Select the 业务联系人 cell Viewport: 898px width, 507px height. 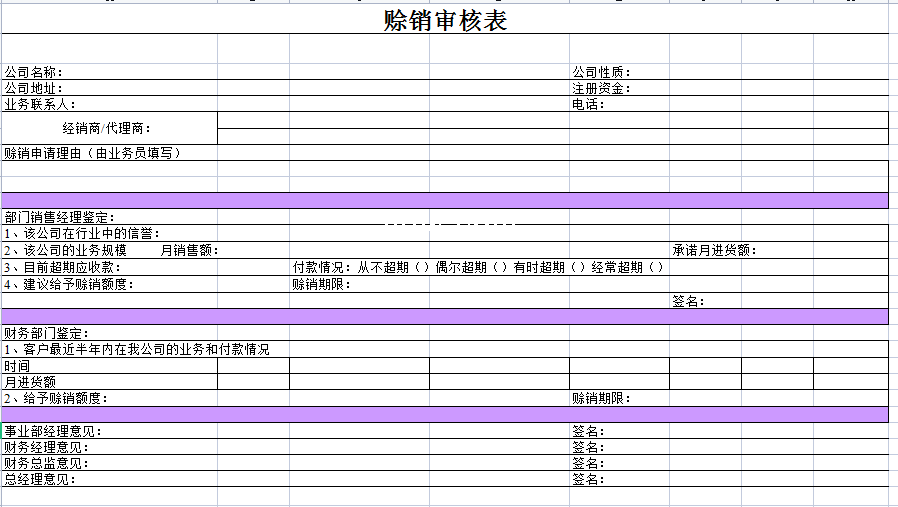[x=40, y=104]
